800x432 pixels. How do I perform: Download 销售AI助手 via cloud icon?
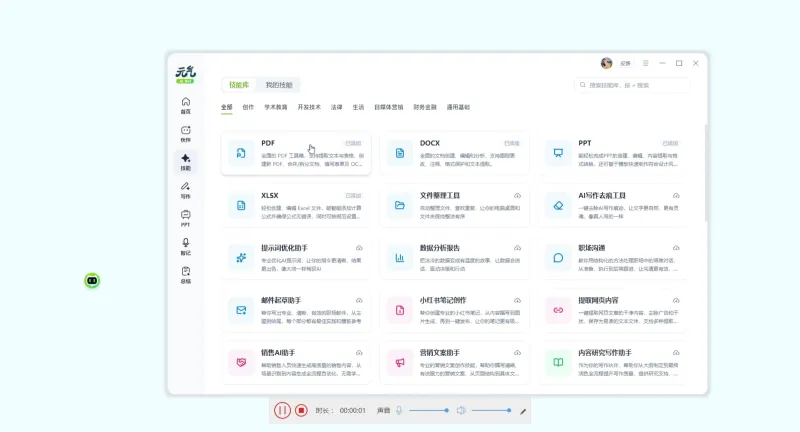[x=359, y=353]
